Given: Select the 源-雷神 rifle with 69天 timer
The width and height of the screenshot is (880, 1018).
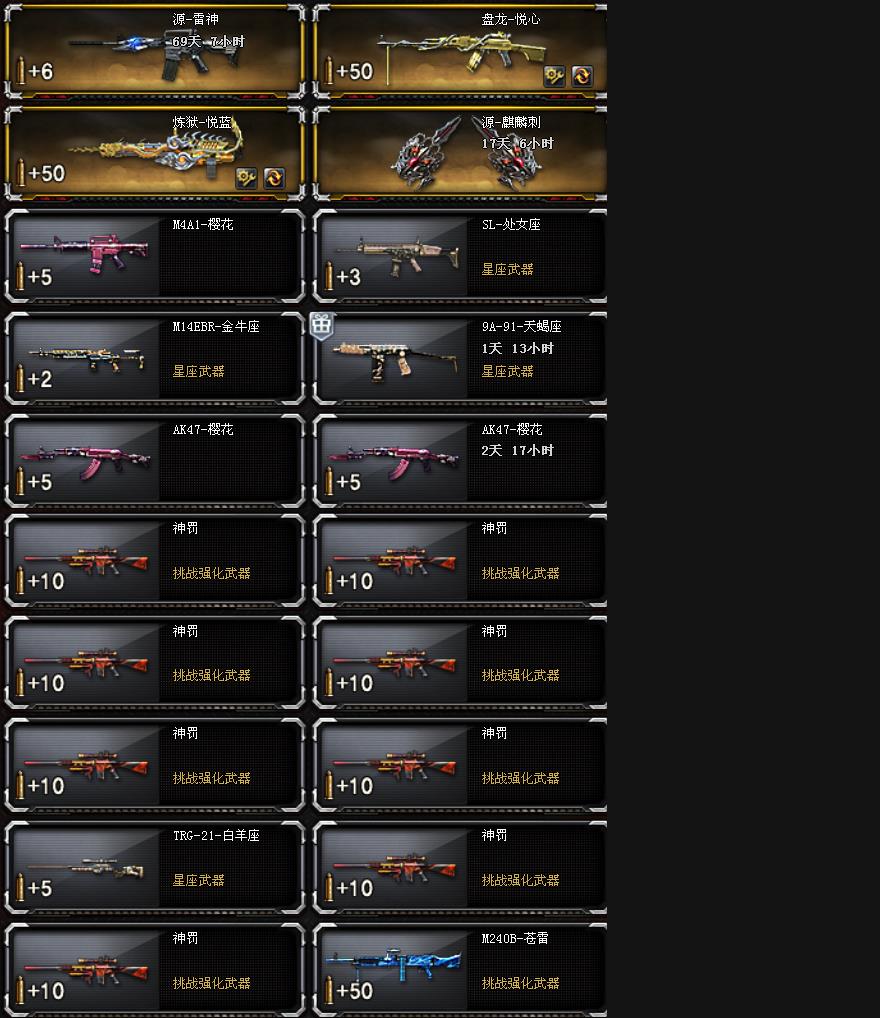Looking at the screenshot, I should (155, 51).
